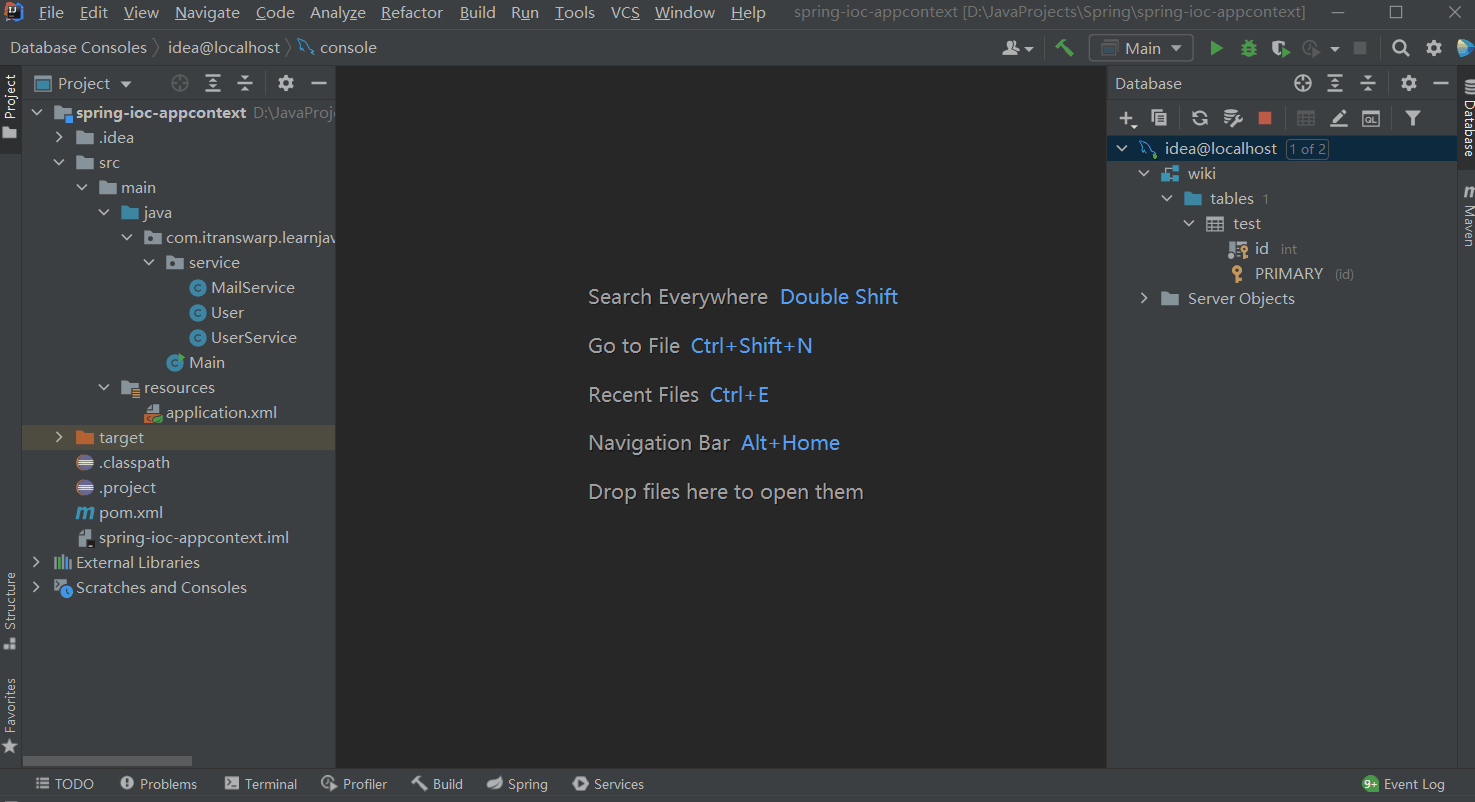Toggle the Maven tool window side tab
The height and width of the screenshot is (802, 1475).
1467,215
